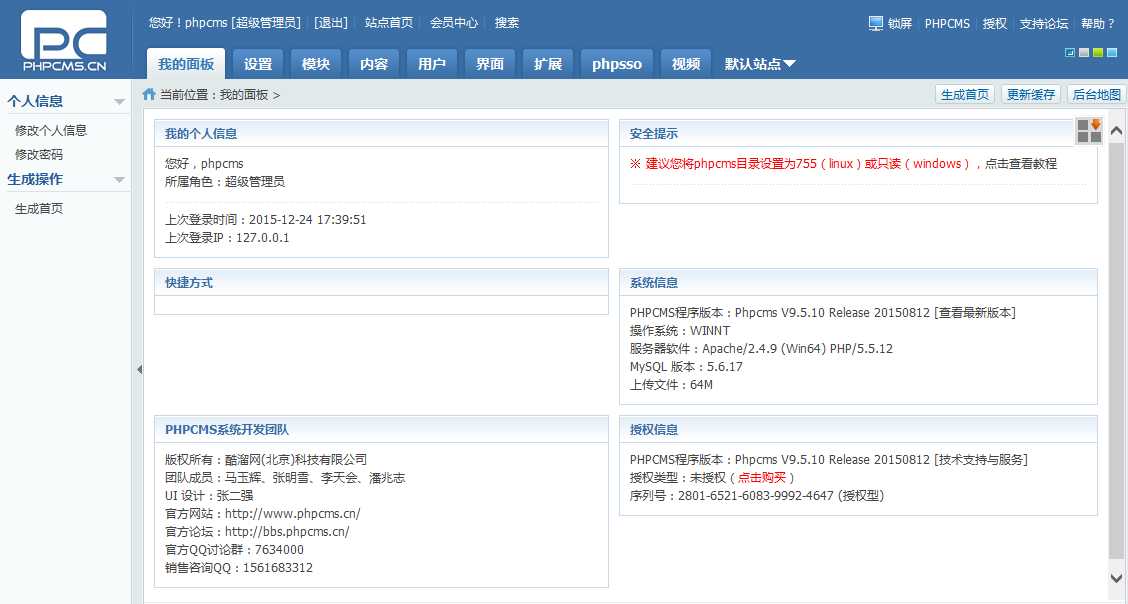This screenshot has height=604, width=1128.
Task: Open the 默认站点 site dropdown
Action: point(760,64)
